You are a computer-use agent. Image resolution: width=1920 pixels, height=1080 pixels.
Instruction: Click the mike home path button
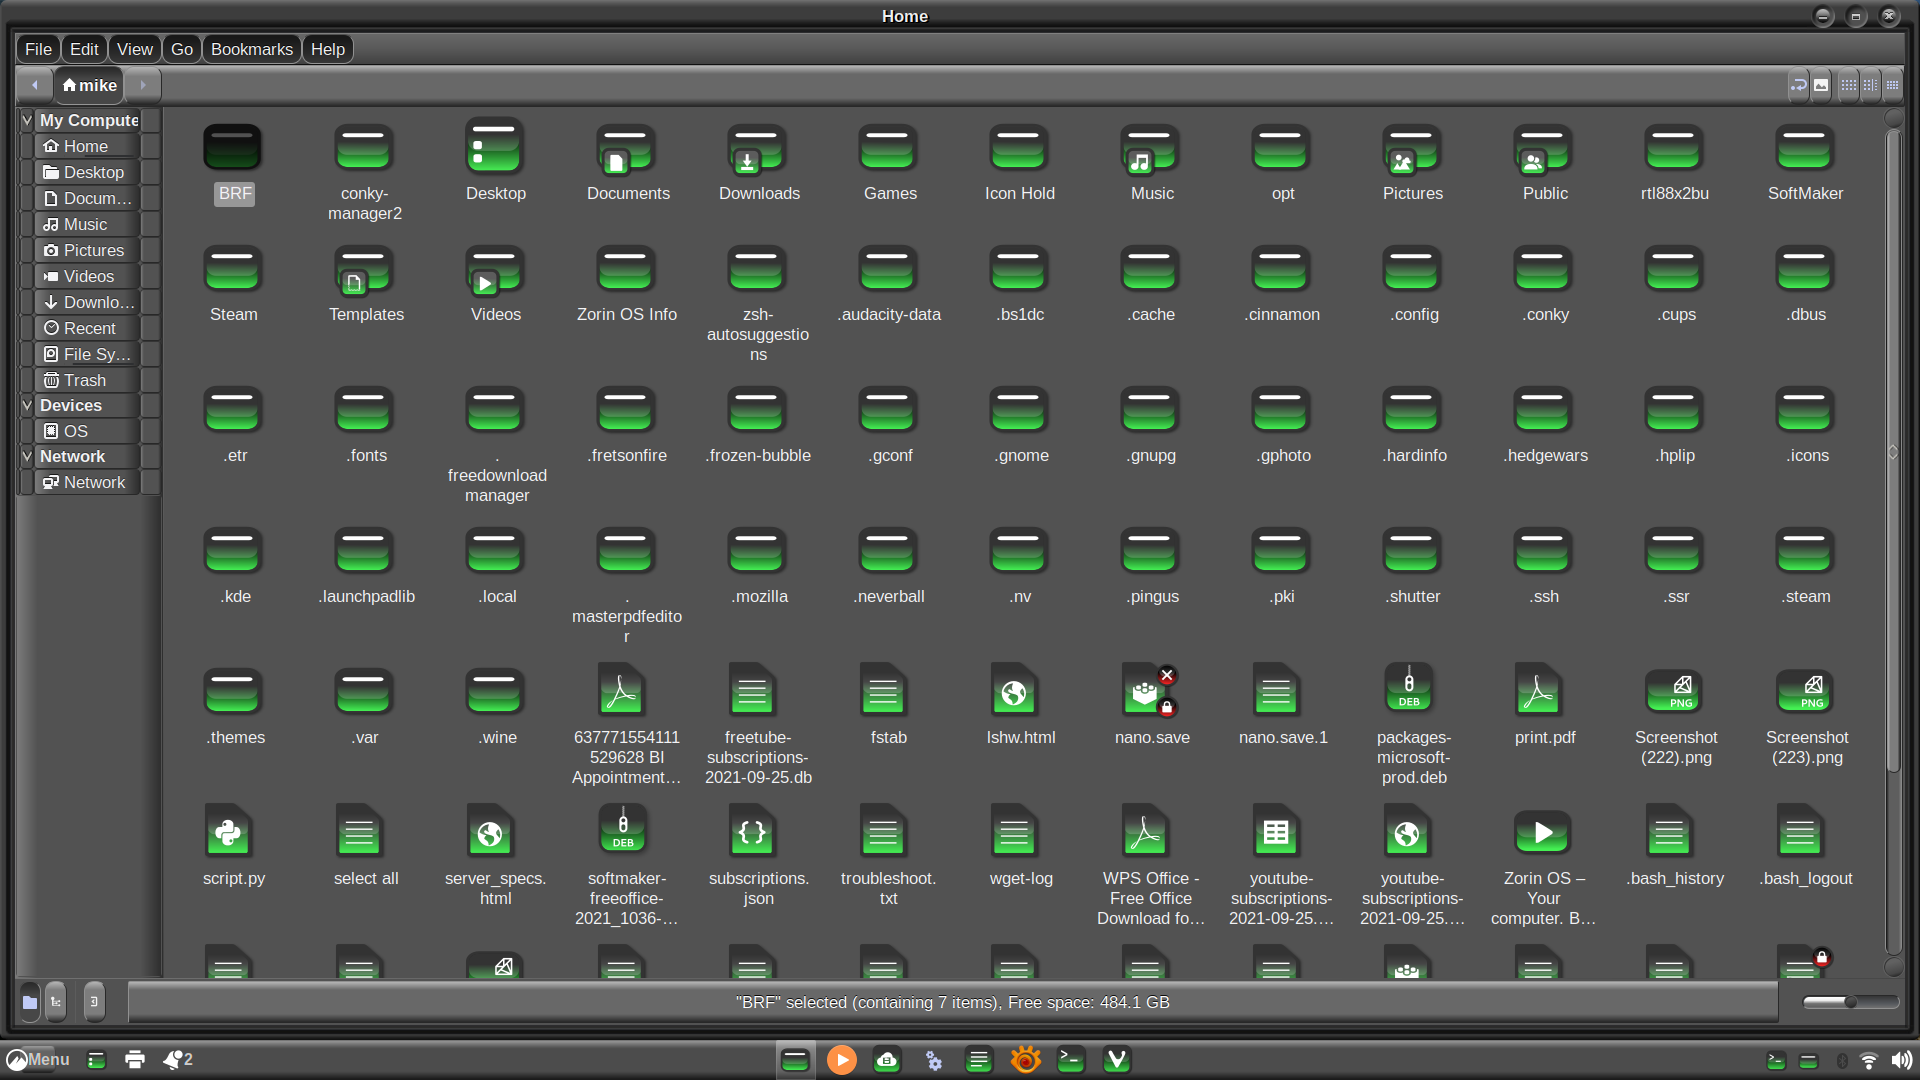[89, 85]
